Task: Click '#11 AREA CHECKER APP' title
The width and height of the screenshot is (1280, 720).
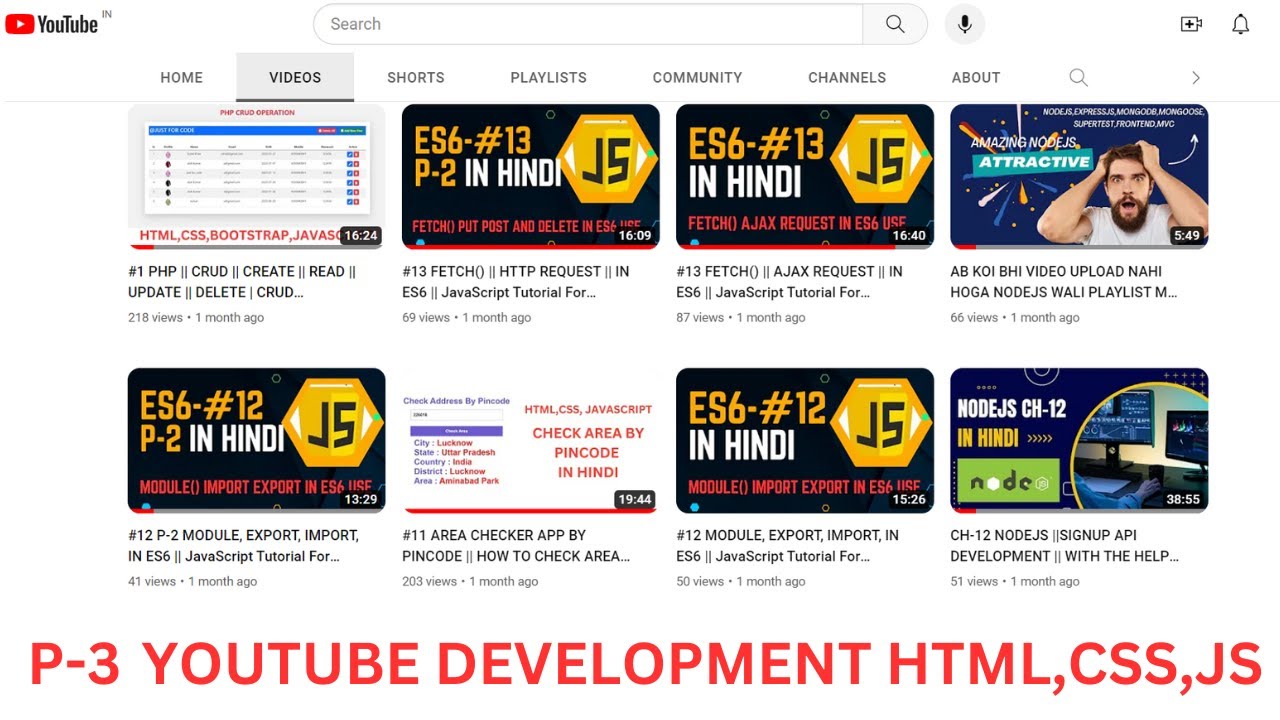Action: (x=516, y=545)
